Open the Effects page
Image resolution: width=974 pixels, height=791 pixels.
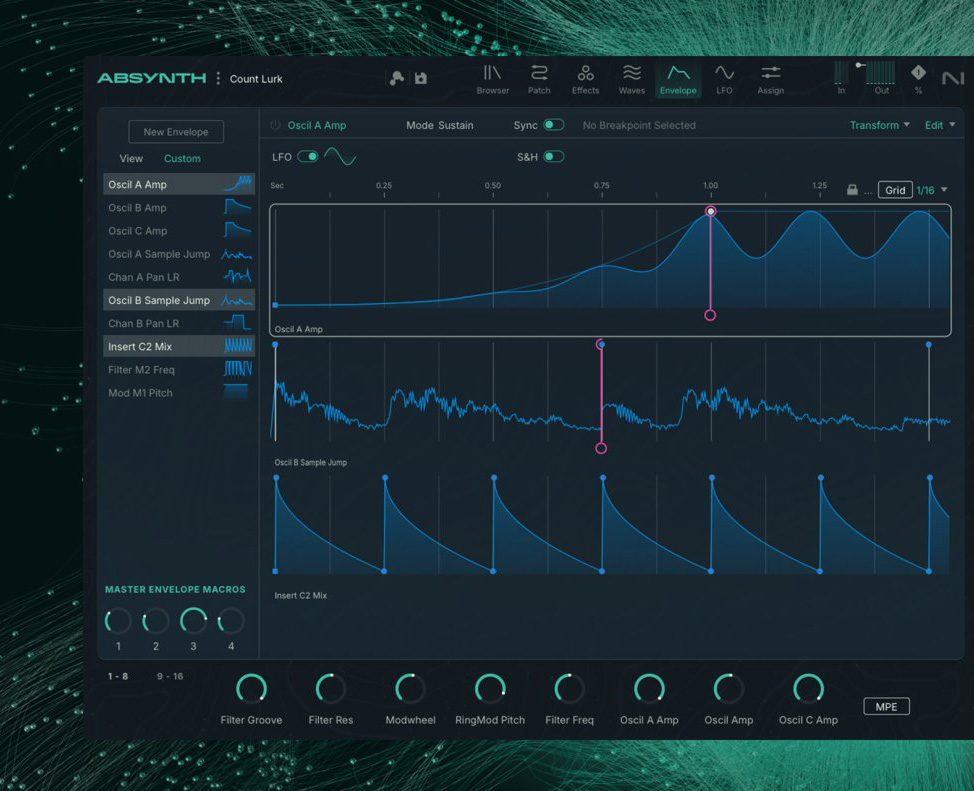point(585,79)
